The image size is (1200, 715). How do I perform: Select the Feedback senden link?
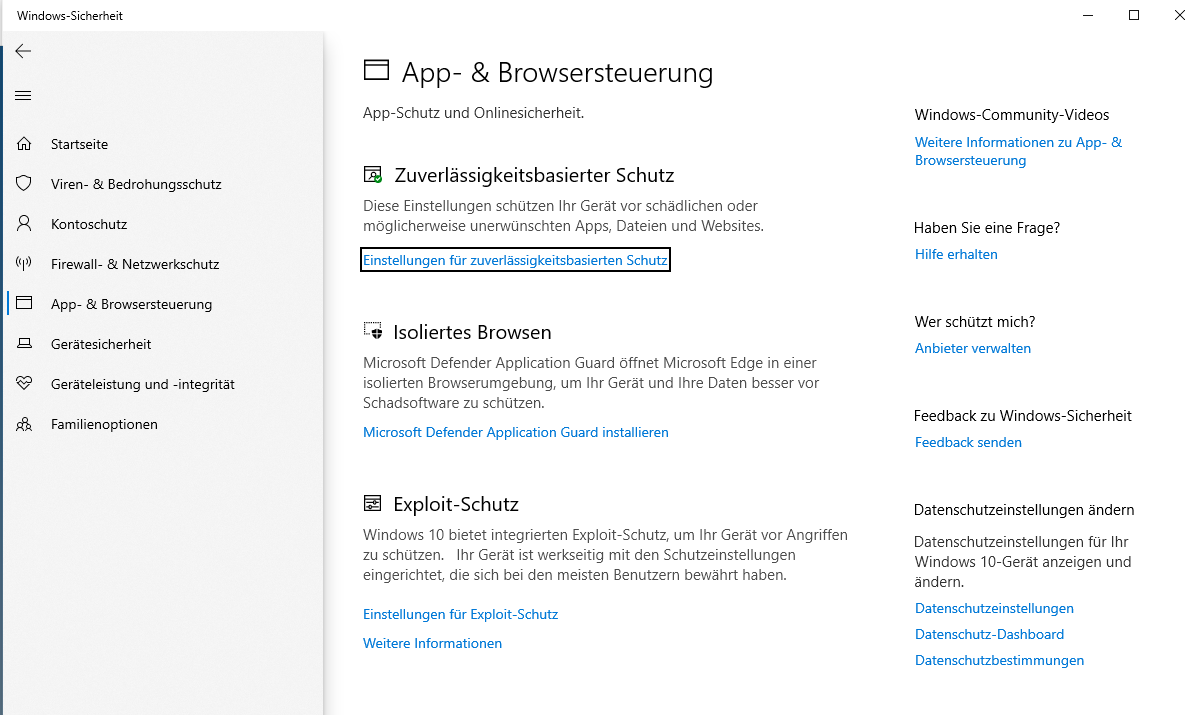coord(968,442)
